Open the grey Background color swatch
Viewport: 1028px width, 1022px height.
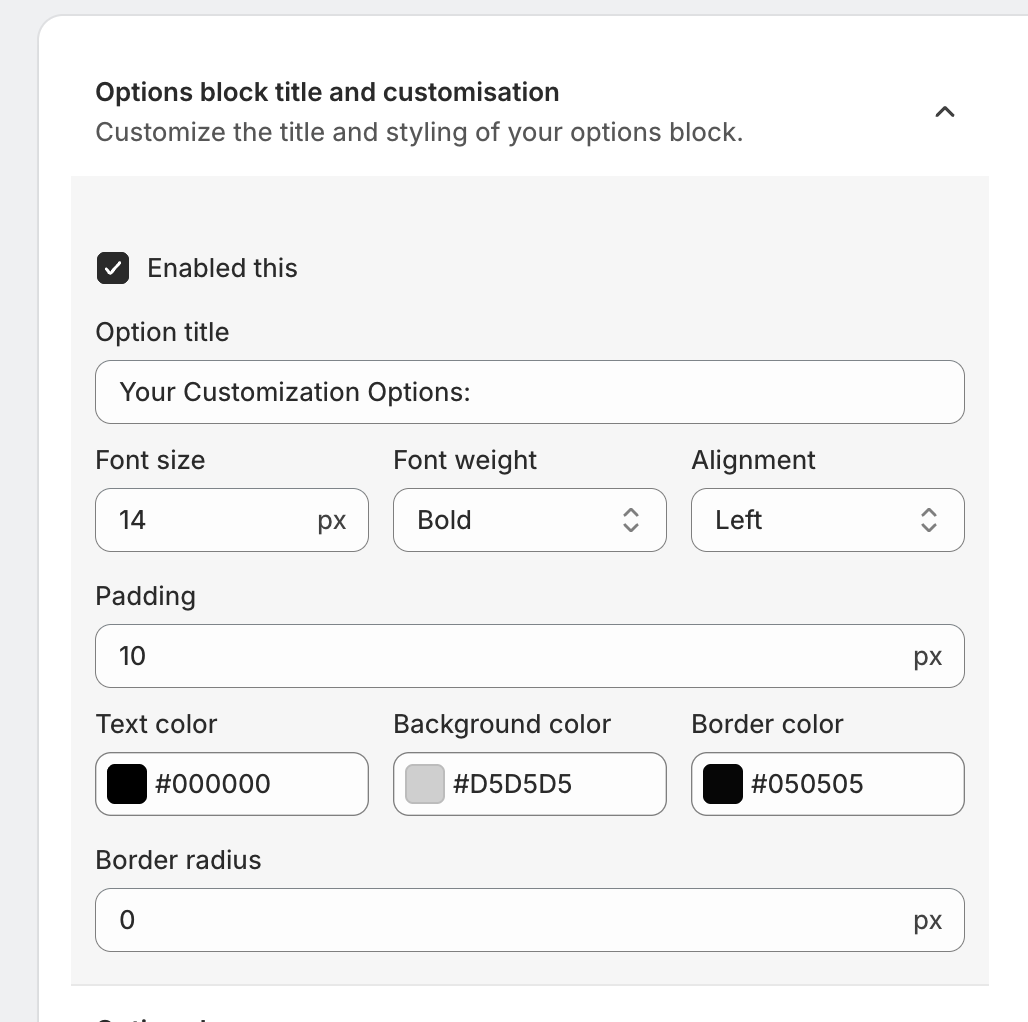[x=425, y=784]
